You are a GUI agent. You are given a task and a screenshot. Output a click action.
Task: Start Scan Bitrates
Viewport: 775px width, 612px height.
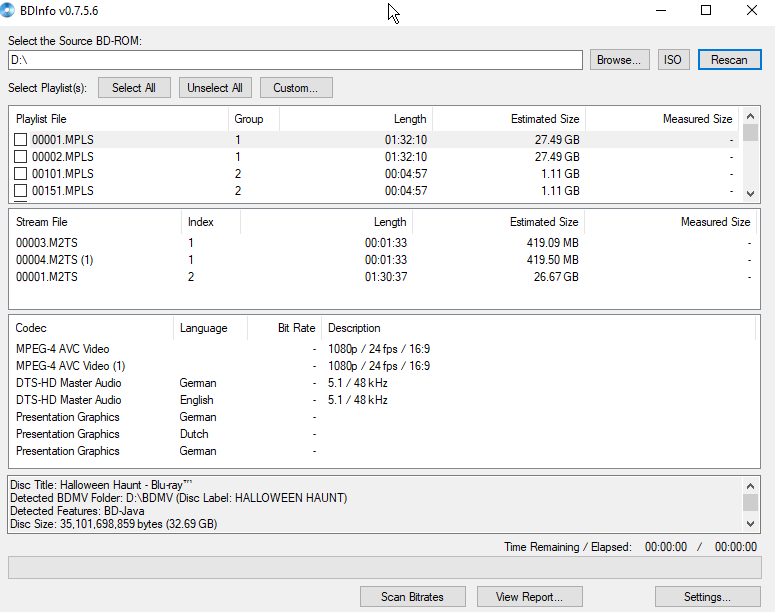click(x=413, y=597)
